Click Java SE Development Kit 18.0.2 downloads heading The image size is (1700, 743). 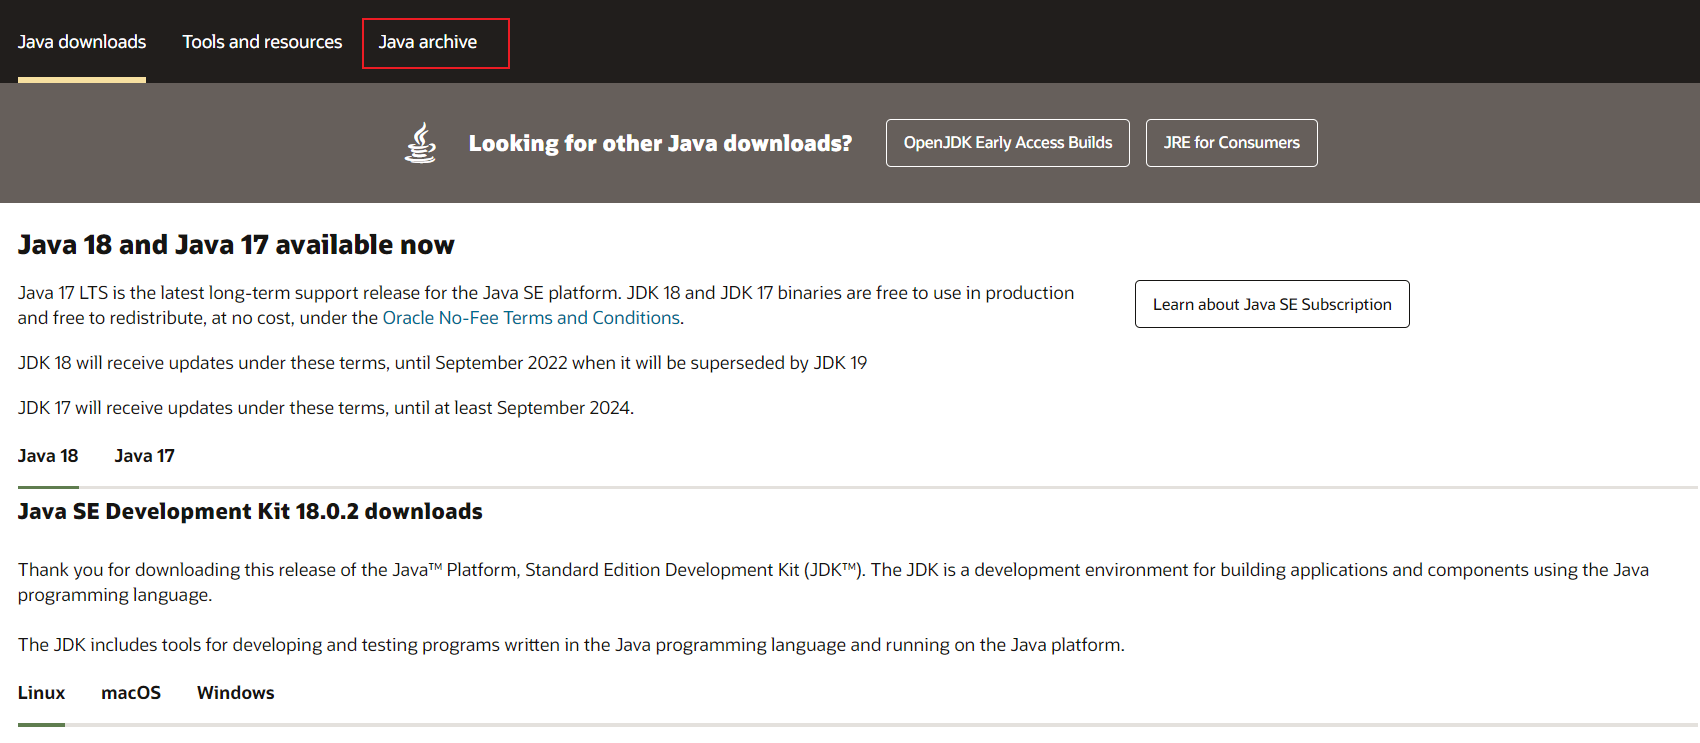pyautogui.click(x=250, y=511)
